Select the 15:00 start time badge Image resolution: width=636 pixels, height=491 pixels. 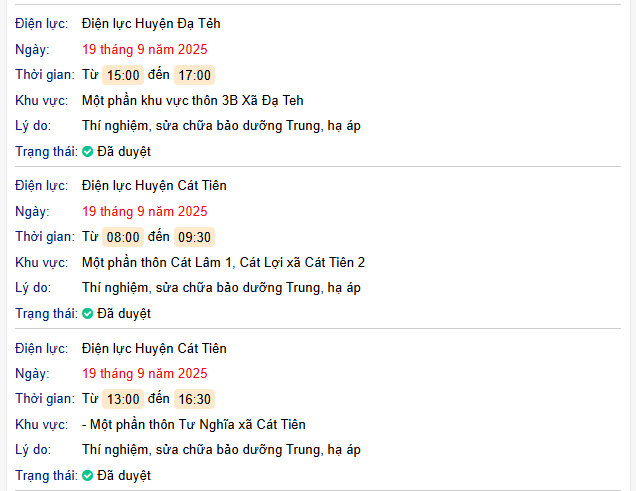pyautogui.click(x=123, y=75)
